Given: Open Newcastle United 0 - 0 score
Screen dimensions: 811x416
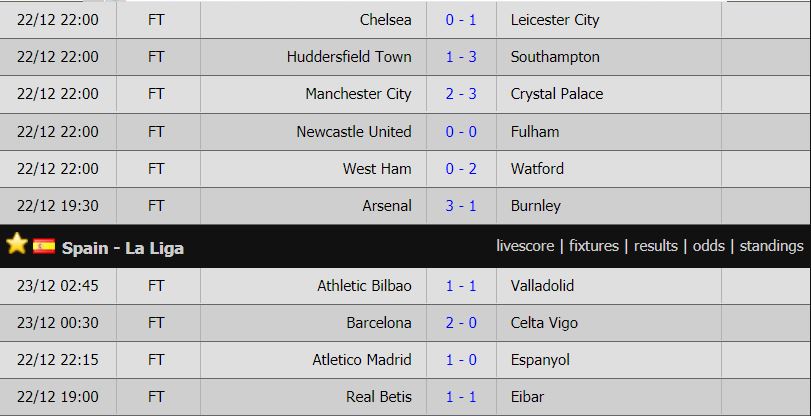Looking at the screenshot, I should (x=461, y=132).
